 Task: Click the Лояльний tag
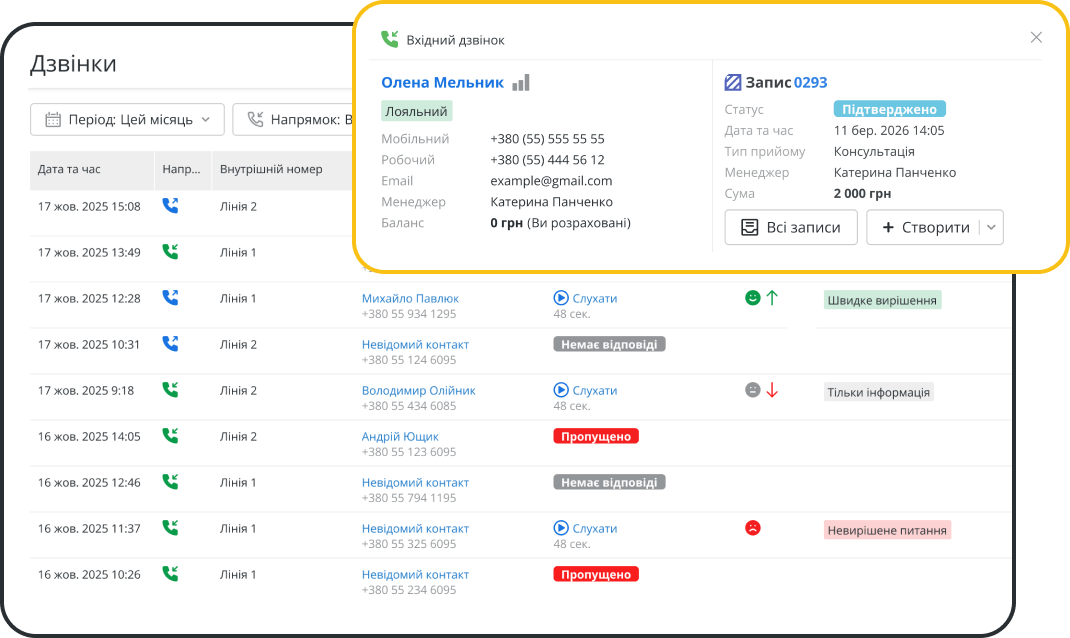point(416,111)
